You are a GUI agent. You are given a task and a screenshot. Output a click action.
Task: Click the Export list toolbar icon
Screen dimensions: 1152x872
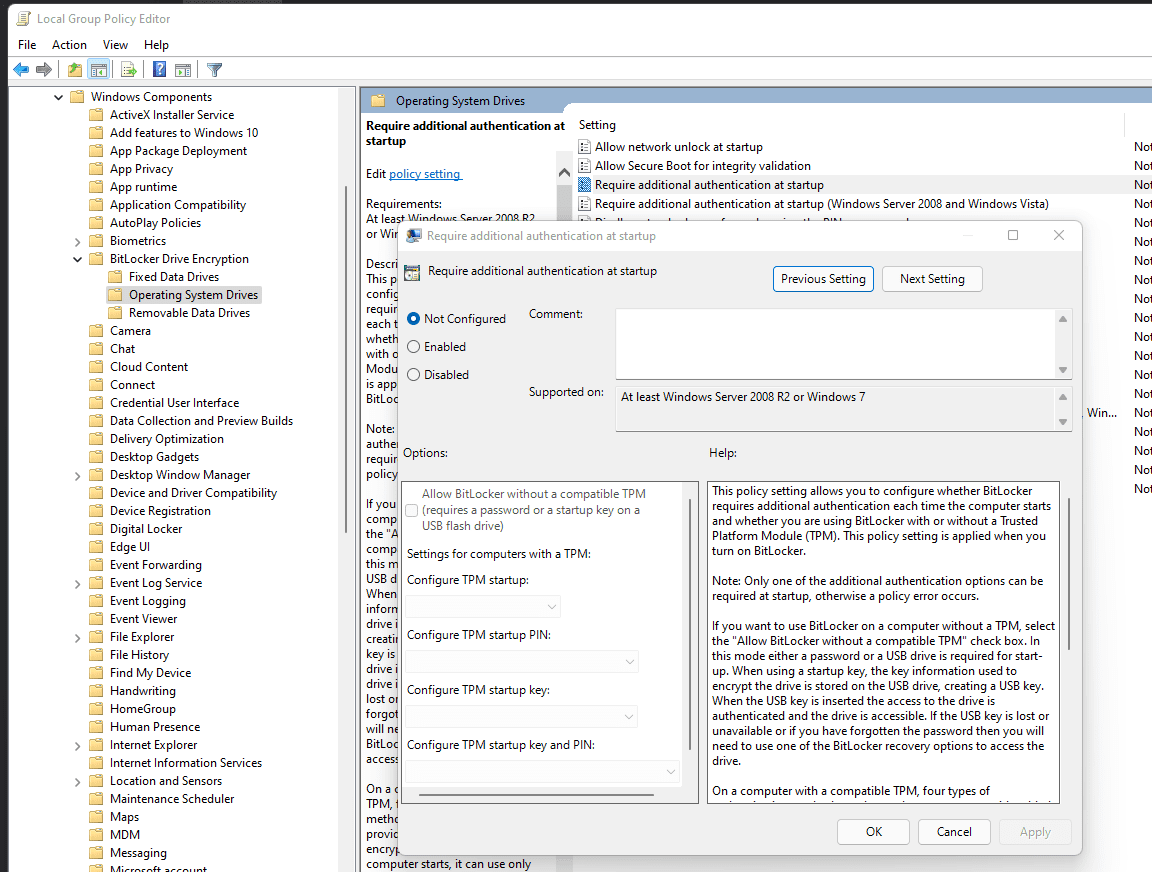pos(129,70)
